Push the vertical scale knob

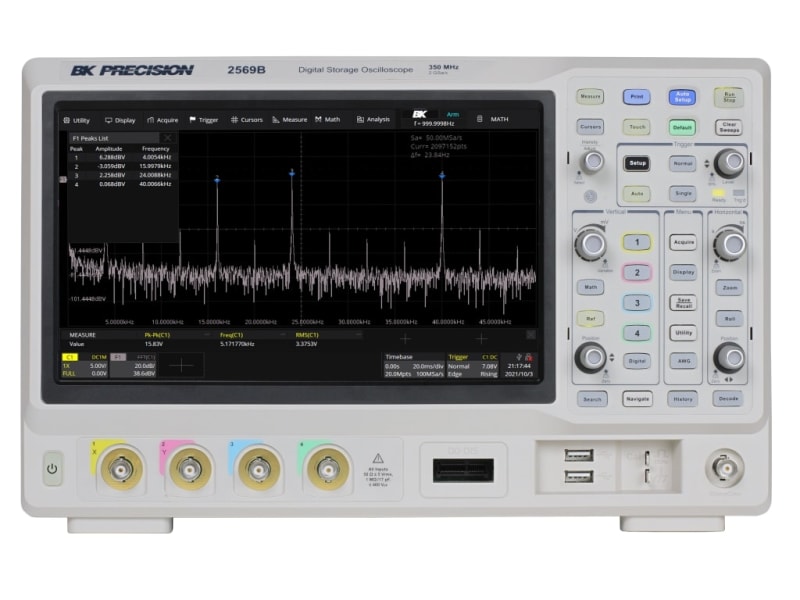click(x=591, y=243)
